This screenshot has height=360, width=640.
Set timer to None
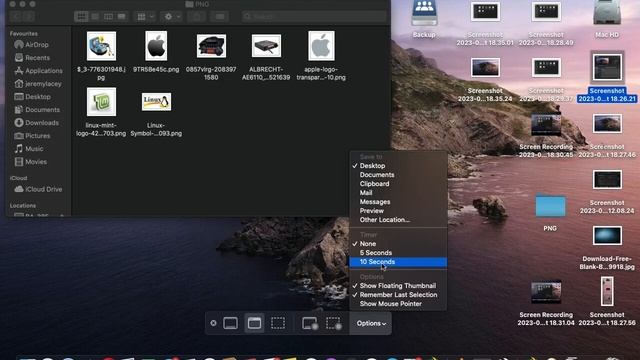[398, 244]
